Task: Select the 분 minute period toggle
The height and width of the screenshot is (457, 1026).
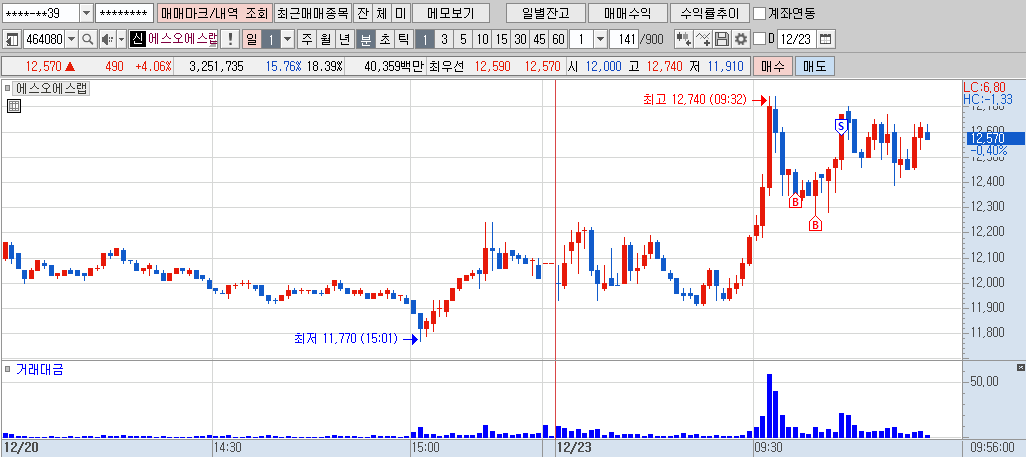Action: (x=366, y=39)
